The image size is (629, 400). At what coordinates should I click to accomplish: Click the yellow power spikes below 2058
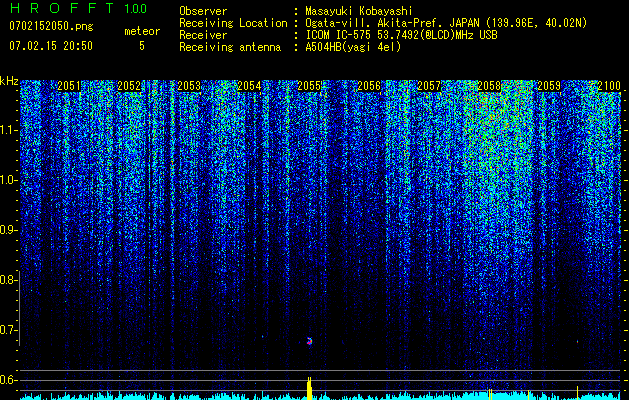pyautogui.click(x=490, y=394)
